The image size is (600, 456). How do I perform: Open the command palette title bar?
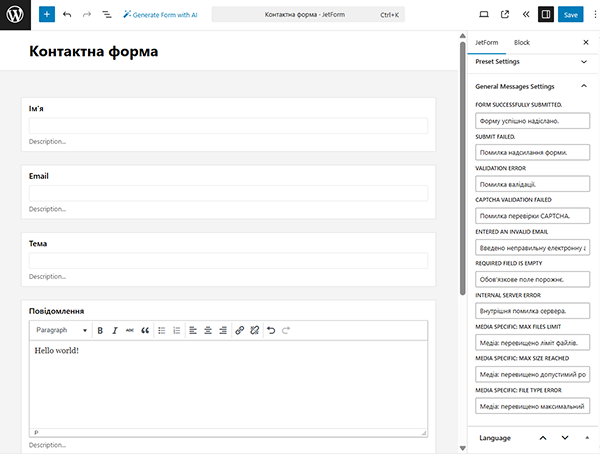pyautogui.click(x=308, y=15)
